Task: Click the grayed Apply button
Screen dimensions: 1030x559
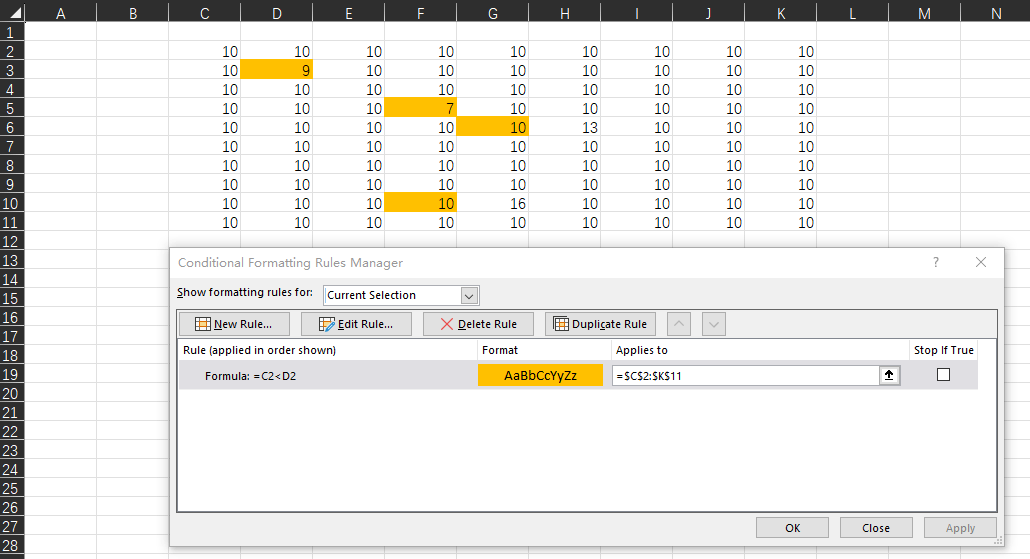Action: point(960,527)
